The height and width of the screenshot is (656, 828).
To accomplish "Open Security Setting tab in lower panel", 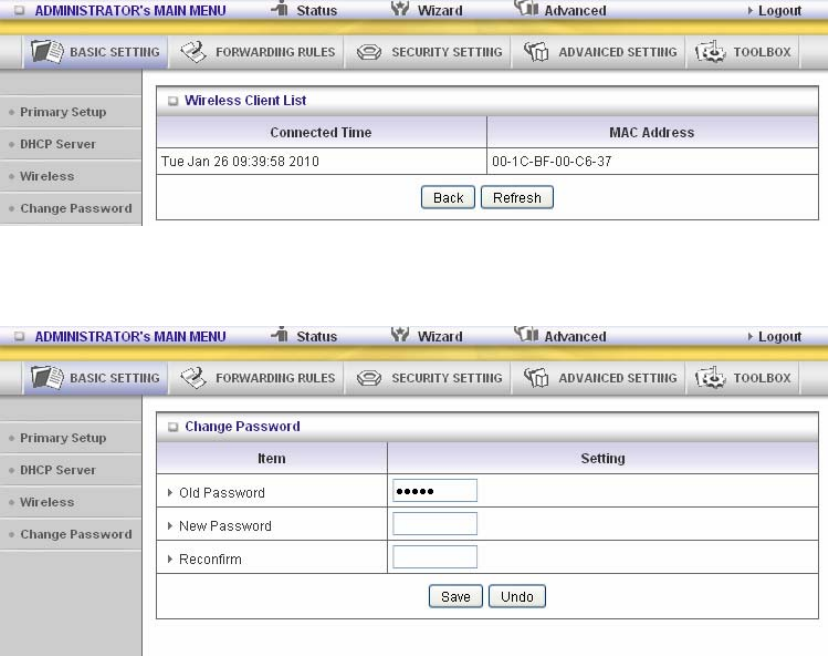I will click(x=429, y=378).
